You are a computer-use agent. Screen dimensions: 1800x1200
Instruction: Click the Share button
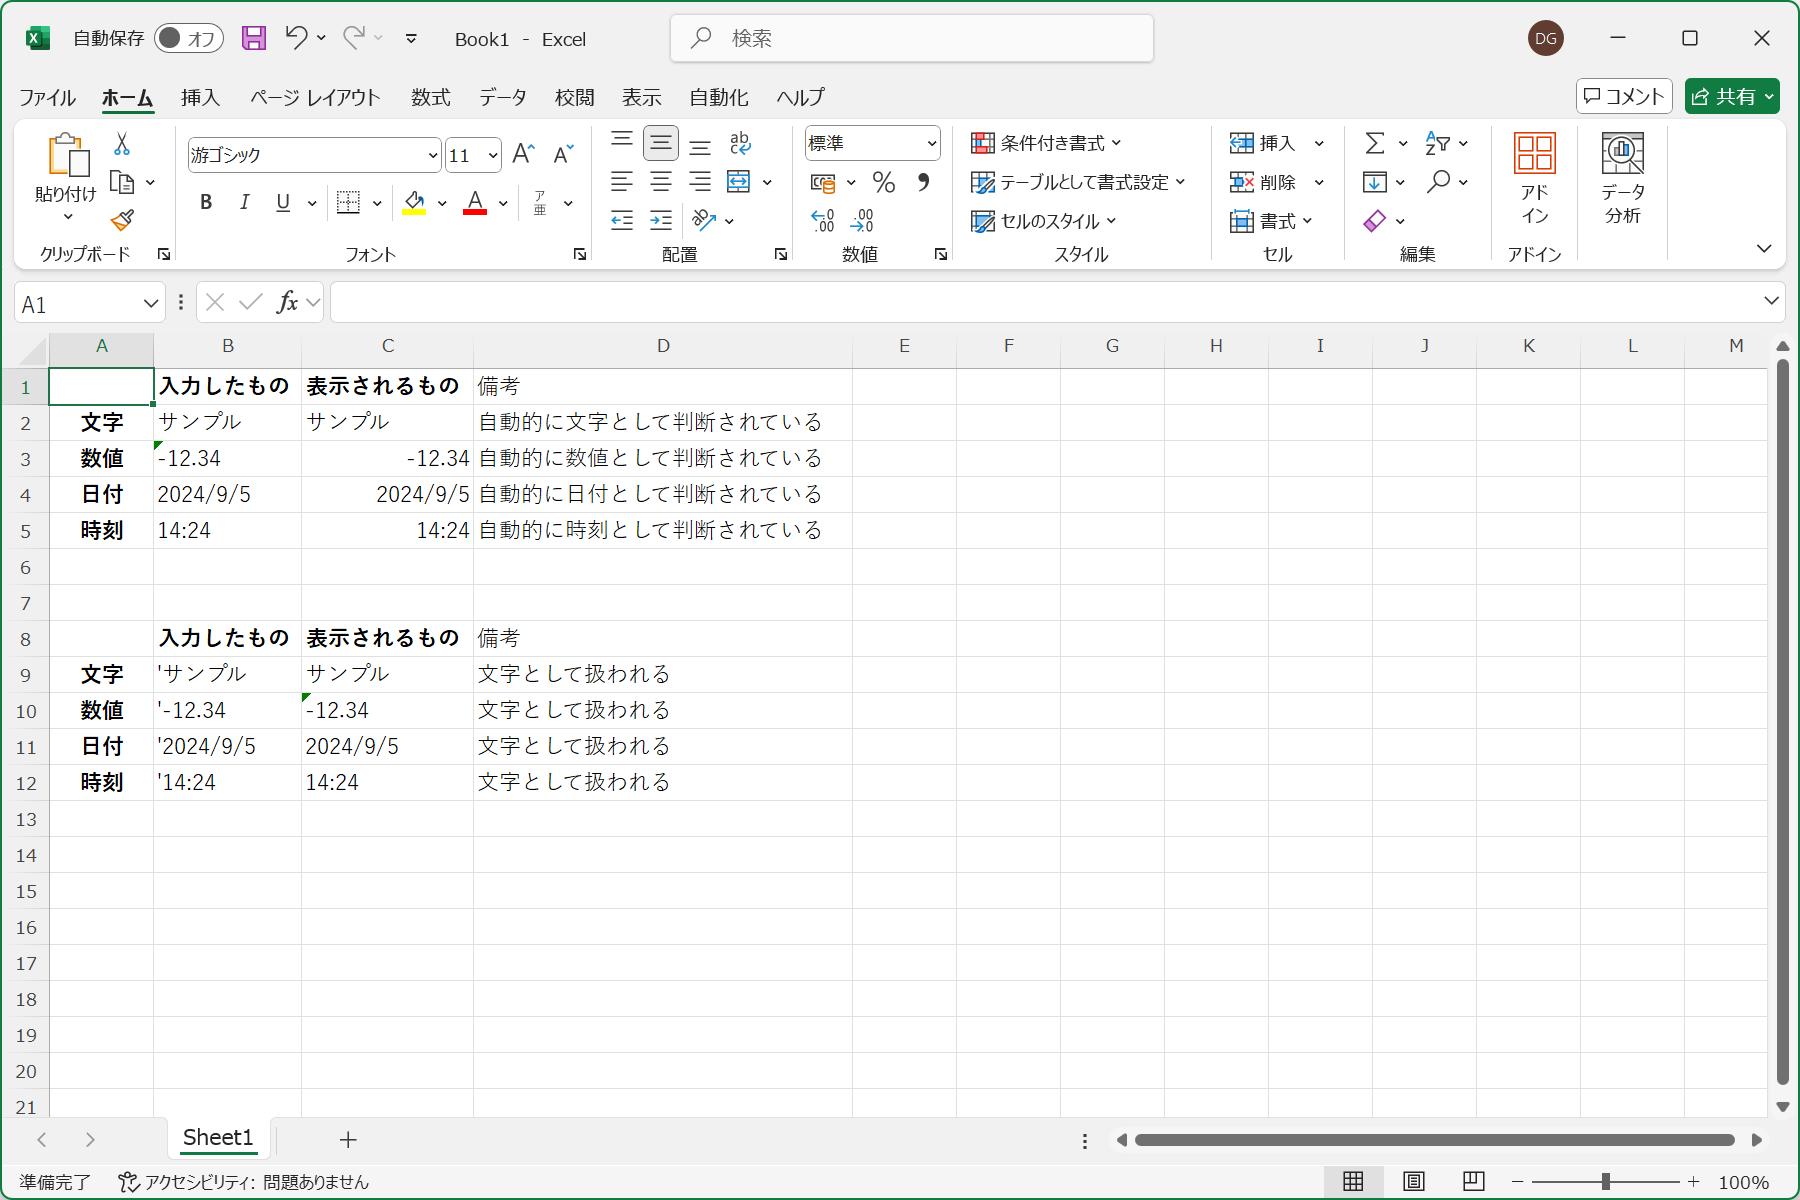coord(1732,96)
